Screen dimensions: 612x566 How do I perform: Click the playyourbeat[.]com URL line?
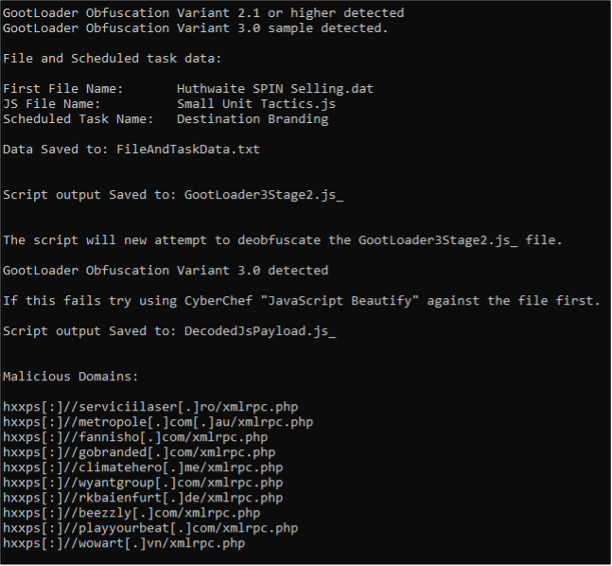pyautogui.click(x=150, y=529)
